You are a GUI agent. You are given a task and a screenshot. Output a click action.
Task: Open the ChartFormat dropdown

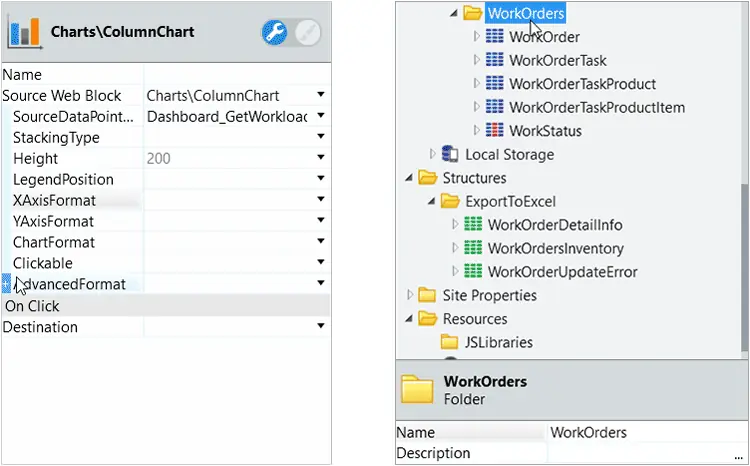point(321,241)
